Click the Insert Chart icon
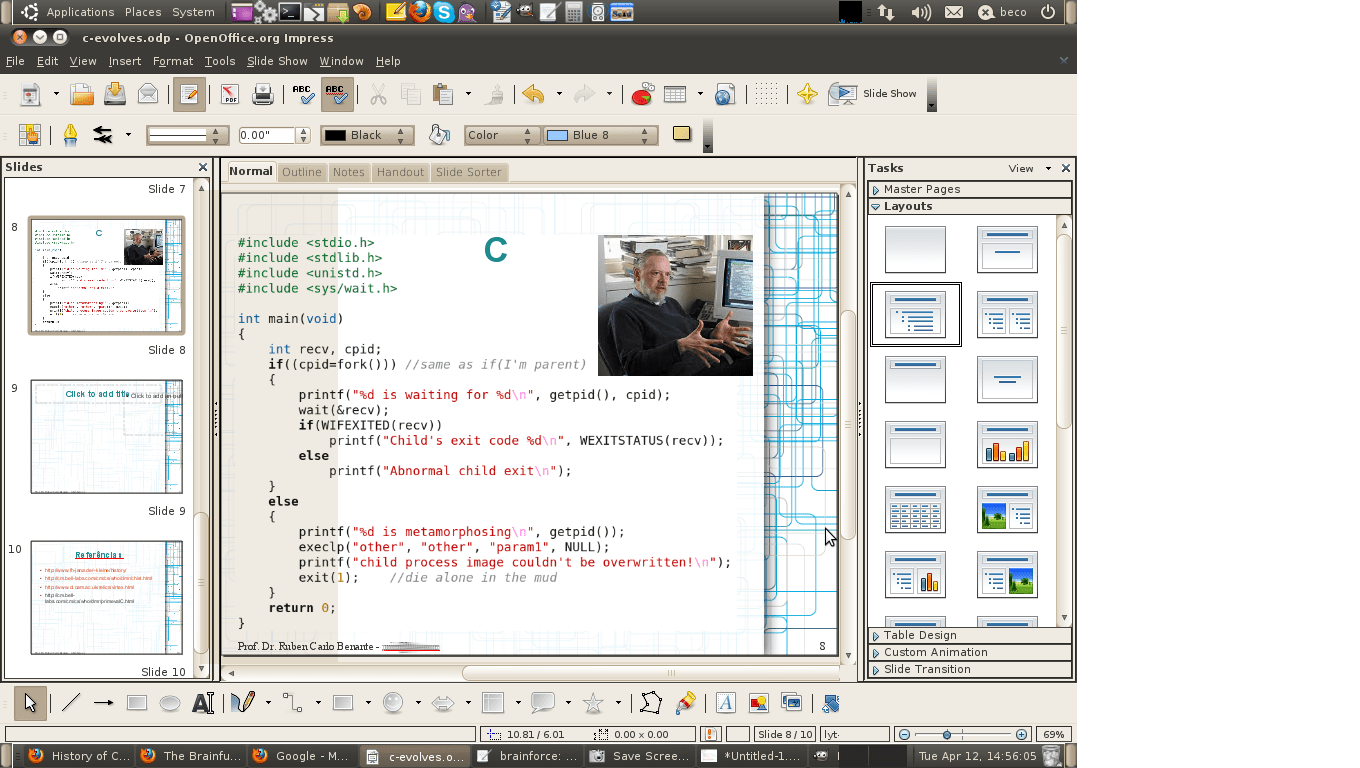This screenshot has width=1360, height=768. (642, 94)
